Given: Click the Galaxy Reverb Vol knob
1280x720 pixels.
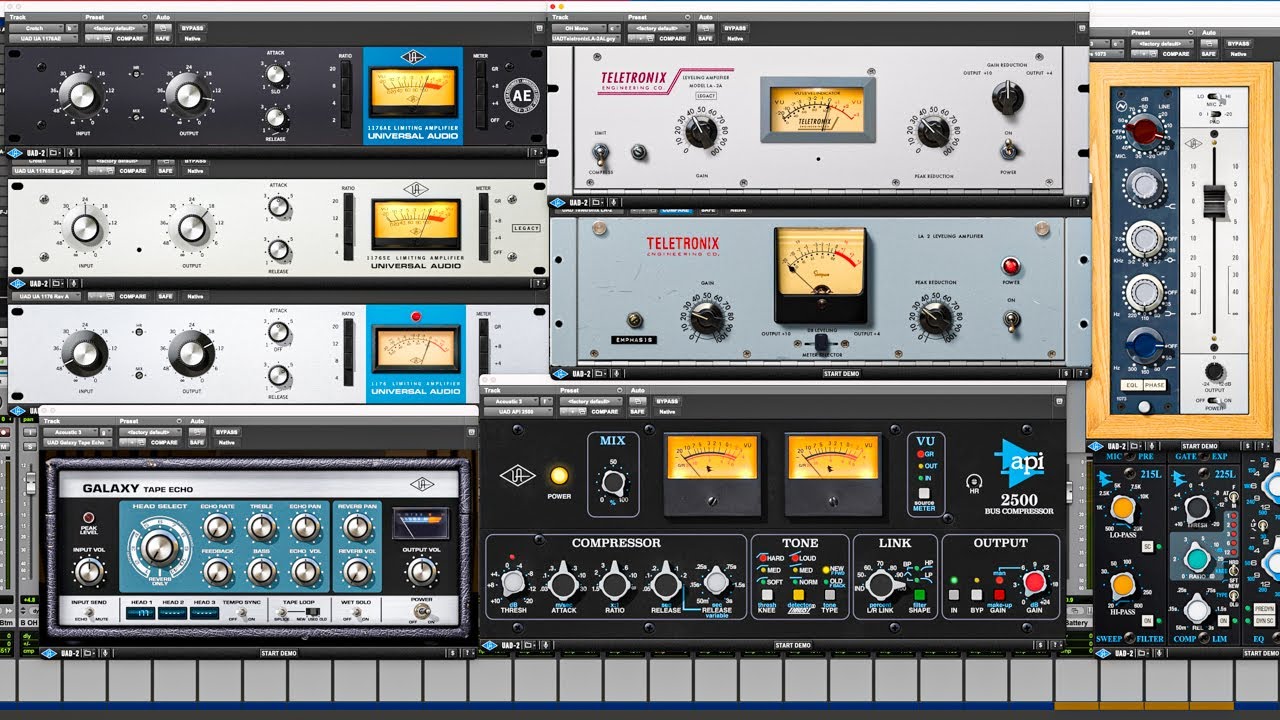Looking at the screenshot, I should (357, 571).
